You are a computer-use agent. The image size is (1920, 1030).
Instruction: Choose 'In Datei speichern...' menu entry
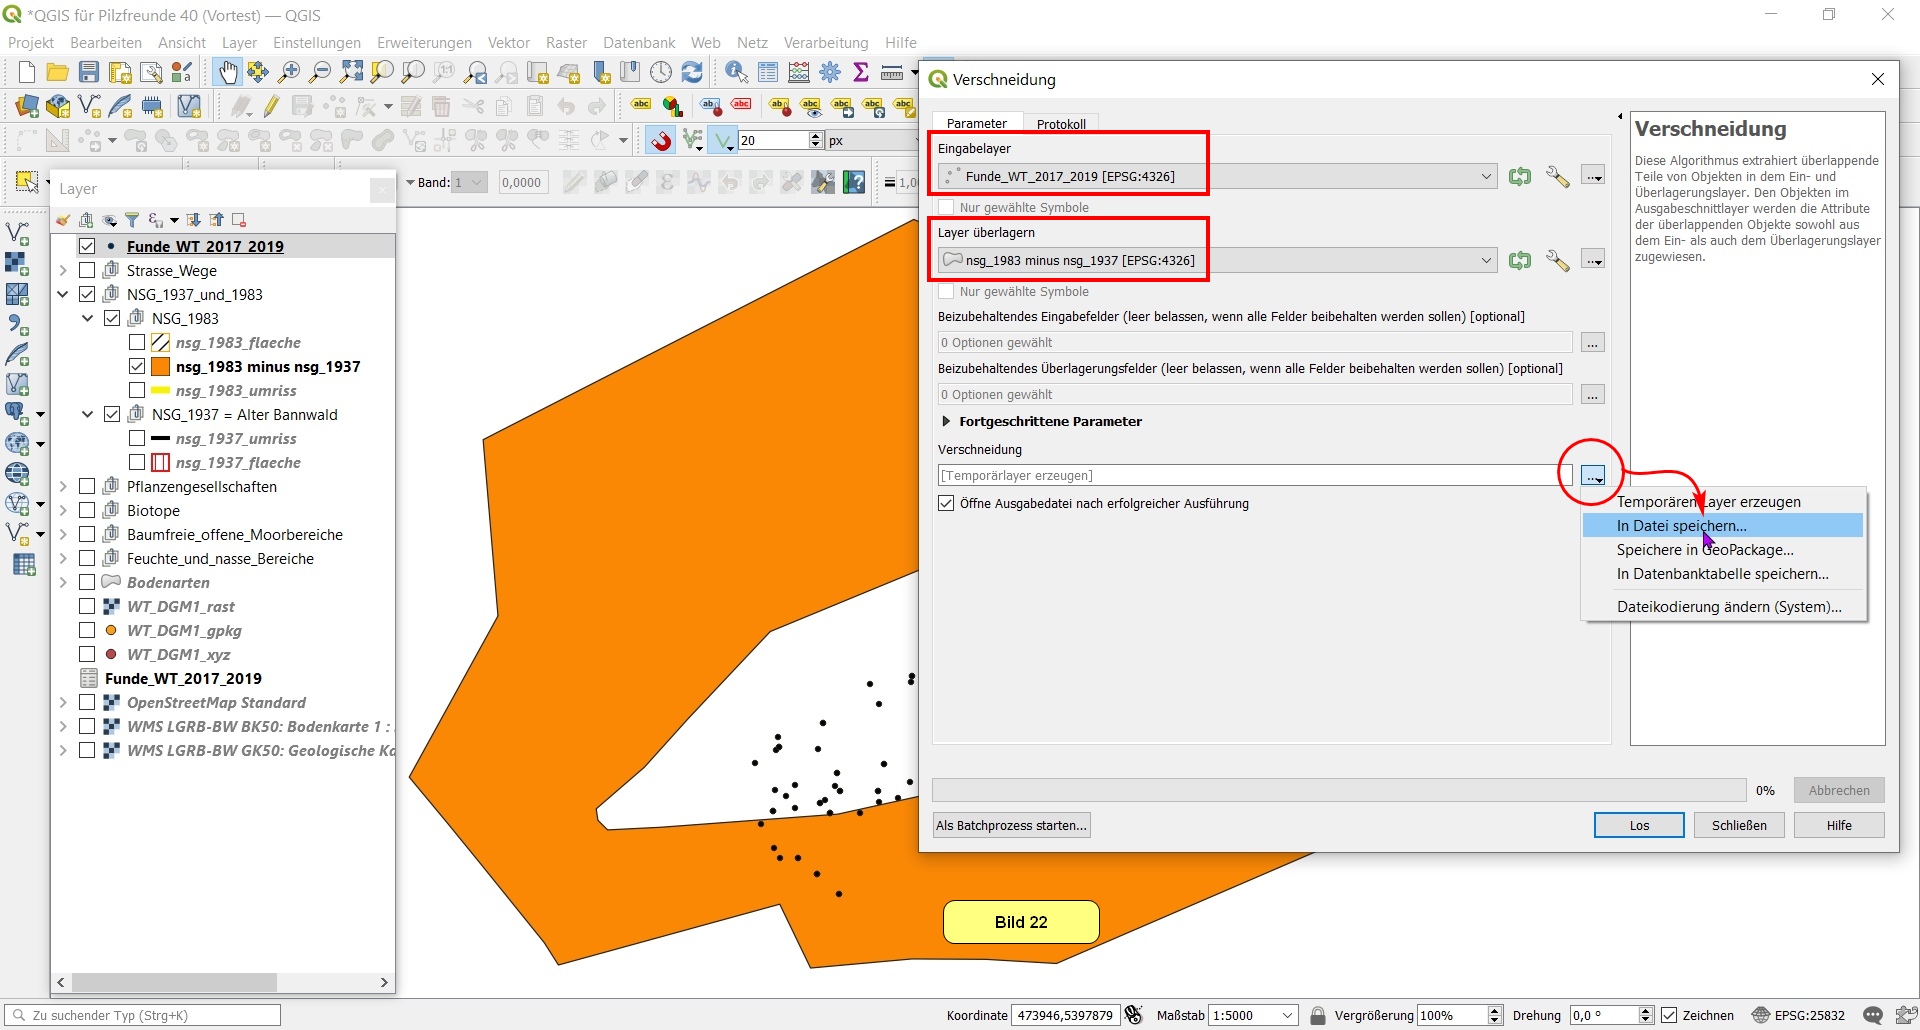coord(1681,526)
